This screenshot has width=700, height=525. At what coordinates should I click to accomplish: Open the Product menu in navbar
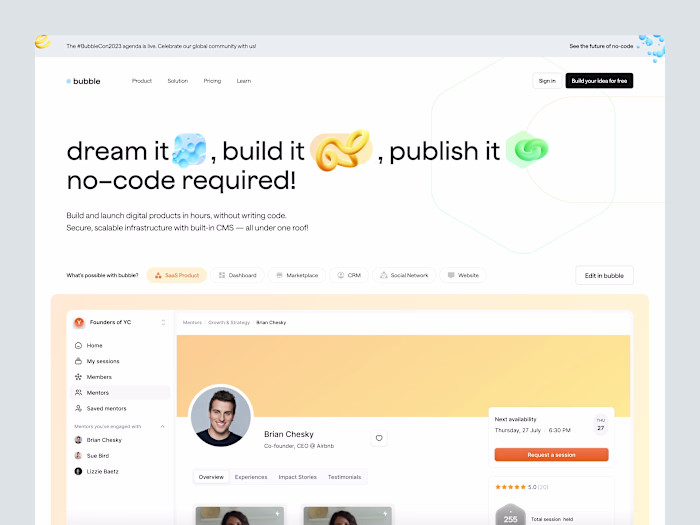[x=142, y=81]
